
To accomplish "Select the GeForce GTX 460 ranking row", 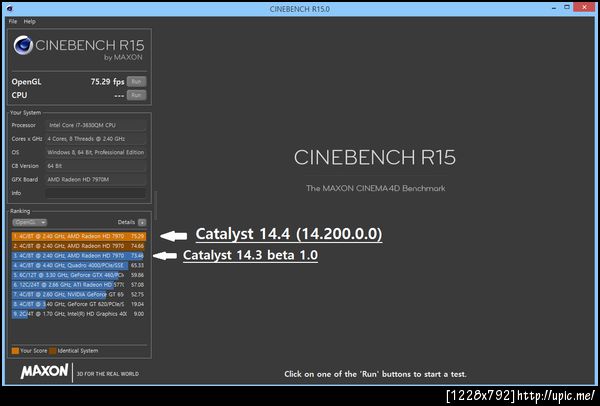I will pyautogui.click(x=78, y=275).
